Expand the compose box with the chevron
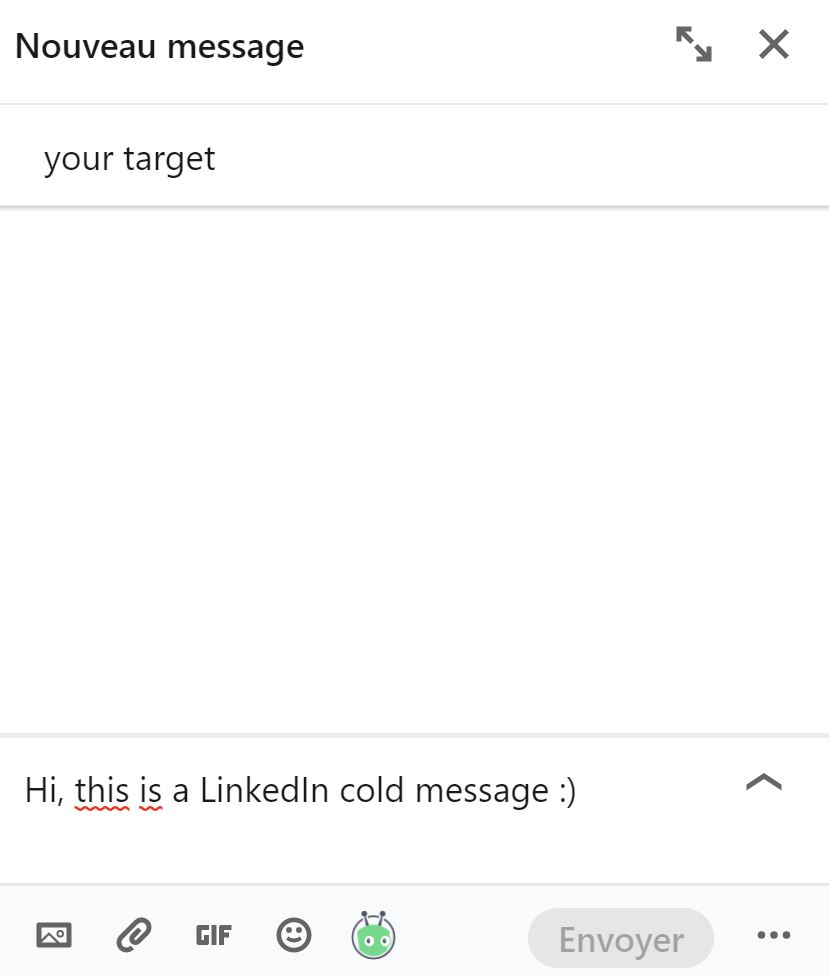829x977 pixels. [x=764, y=782]
